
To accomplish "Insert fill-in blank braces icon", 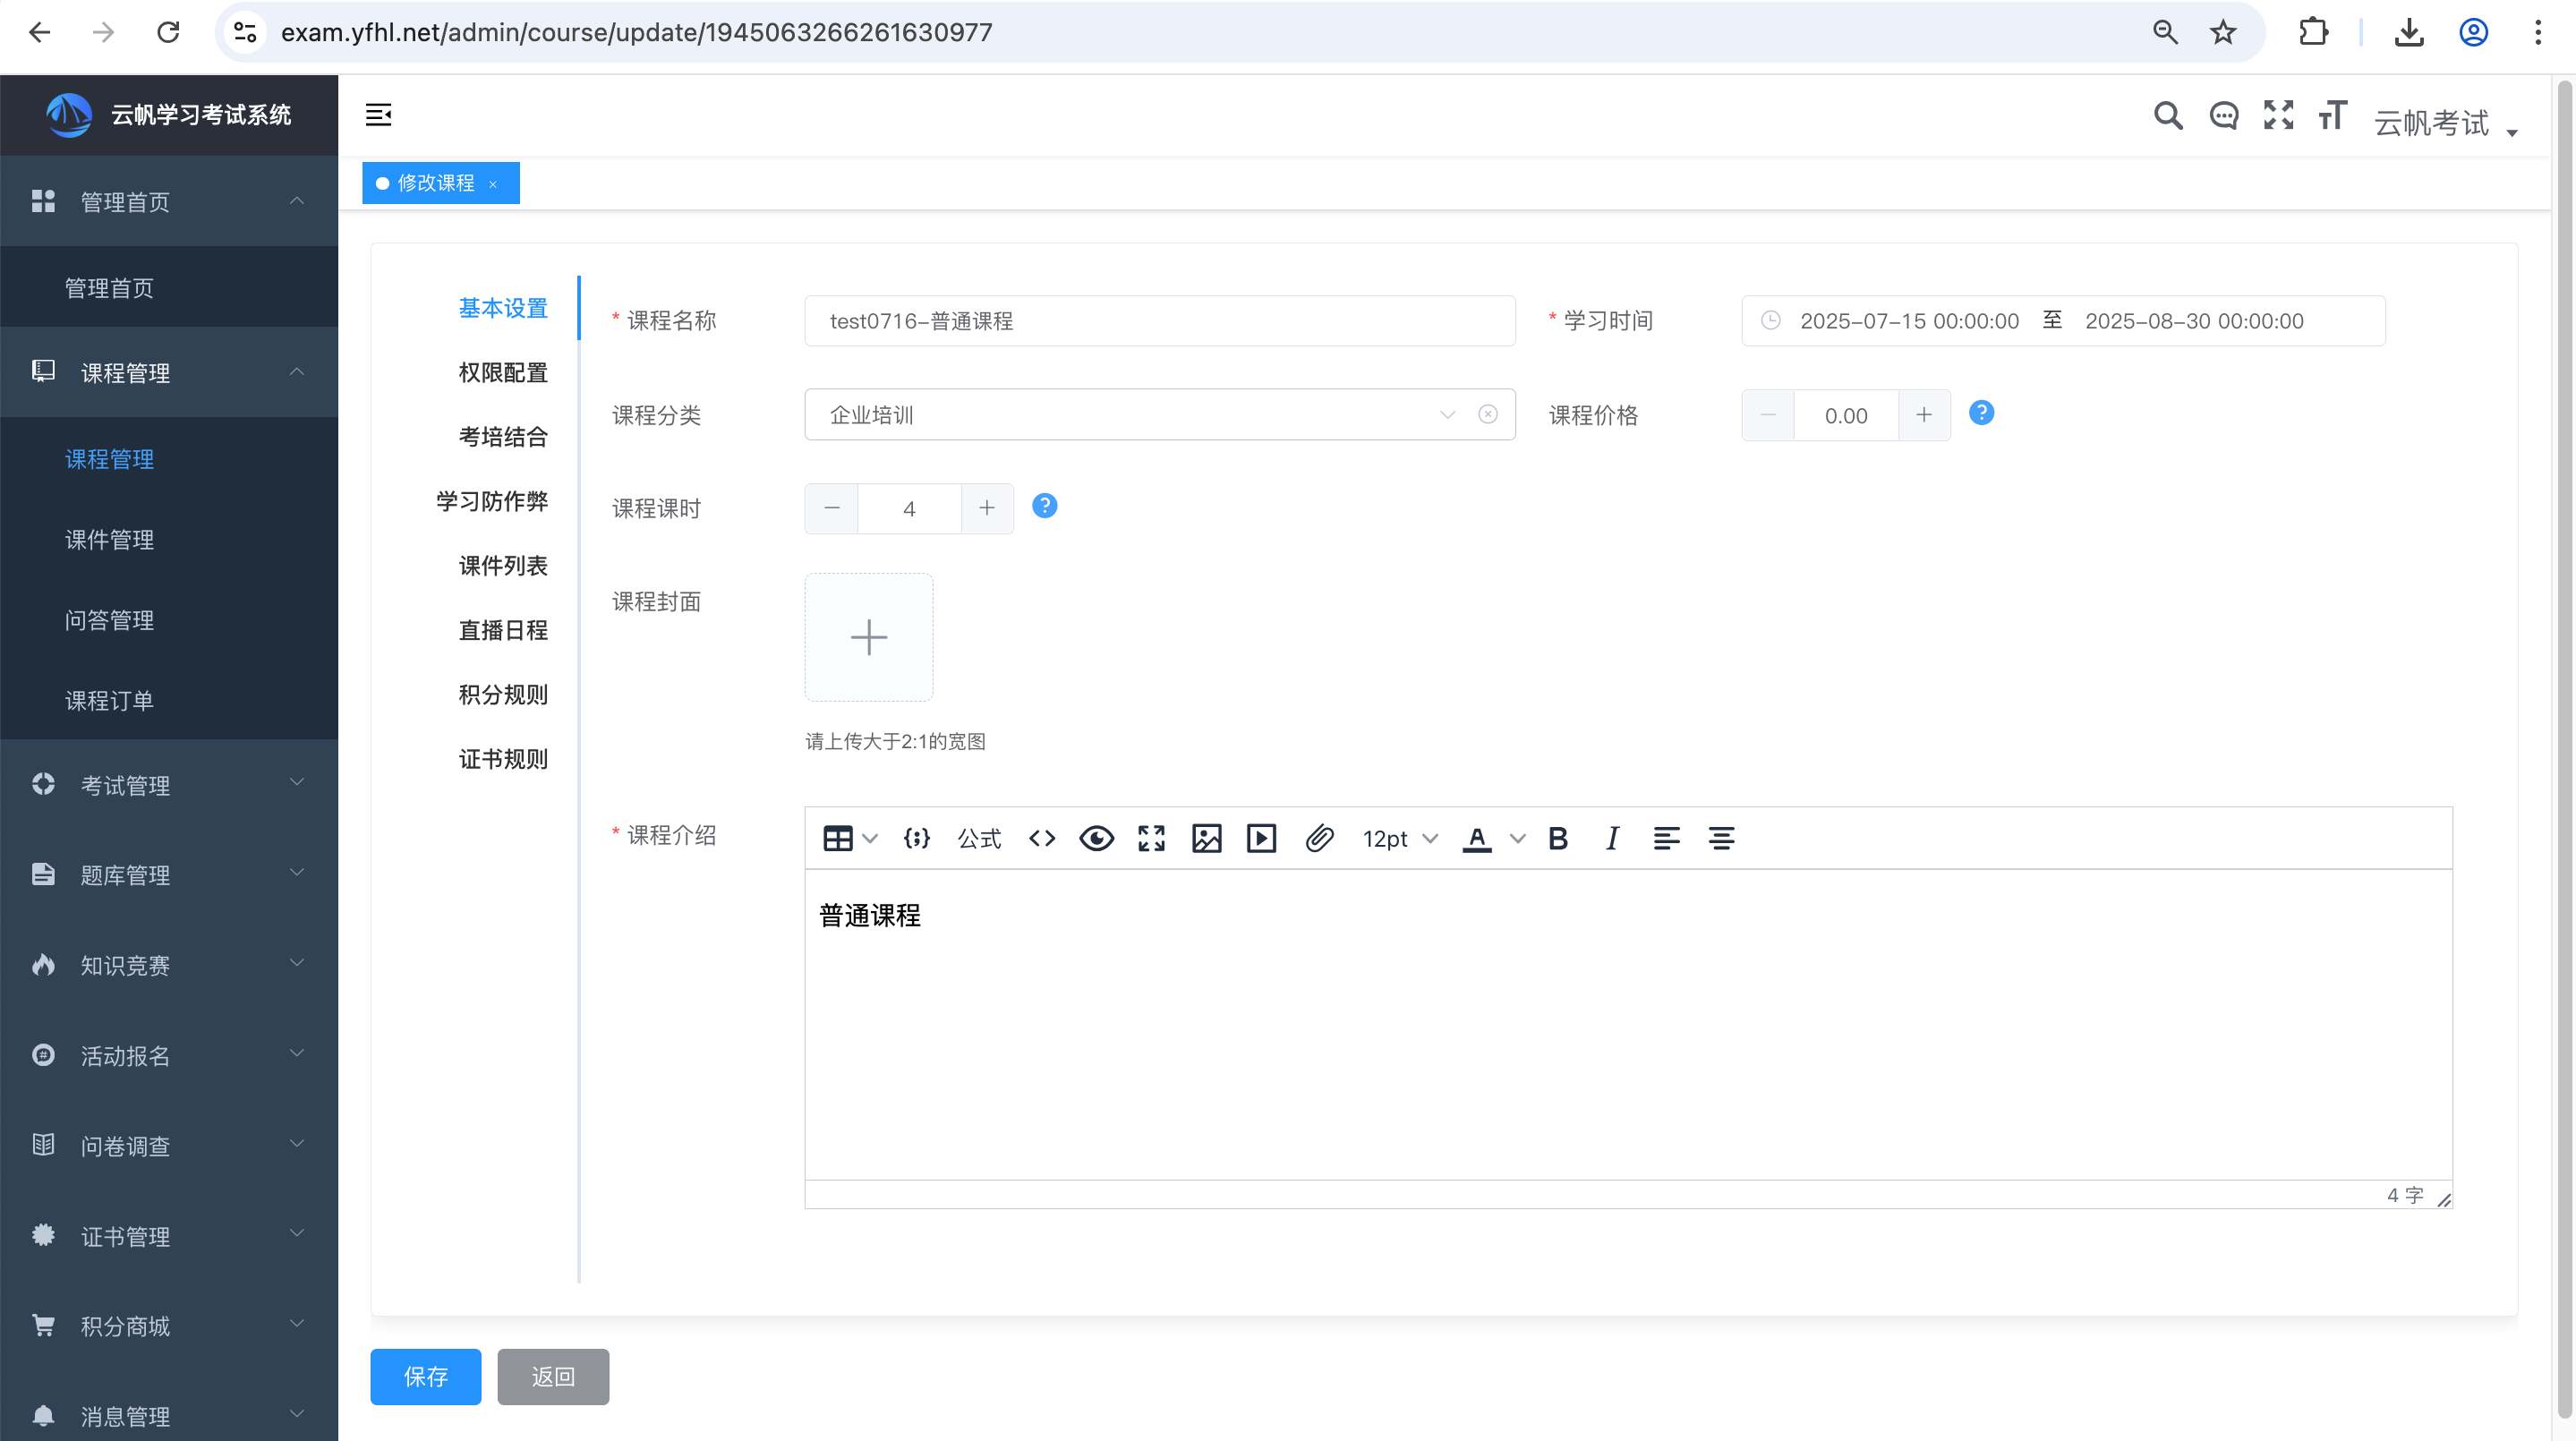I will [x=916, y=838].
